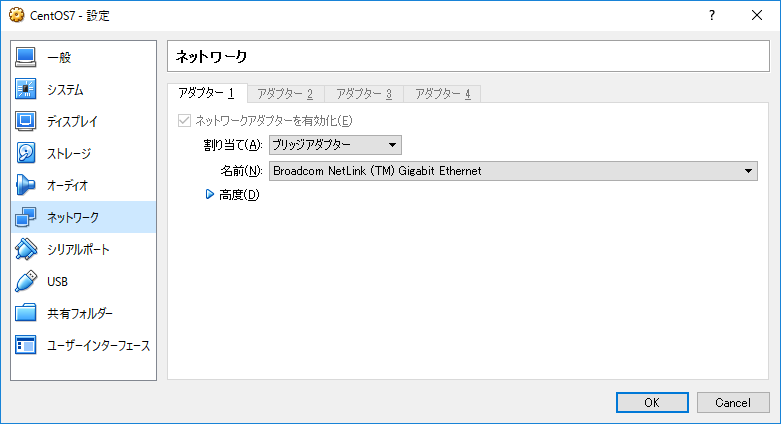
Task: Switch to the アダプター 3 tab
Action: click(x=364, y=94)
